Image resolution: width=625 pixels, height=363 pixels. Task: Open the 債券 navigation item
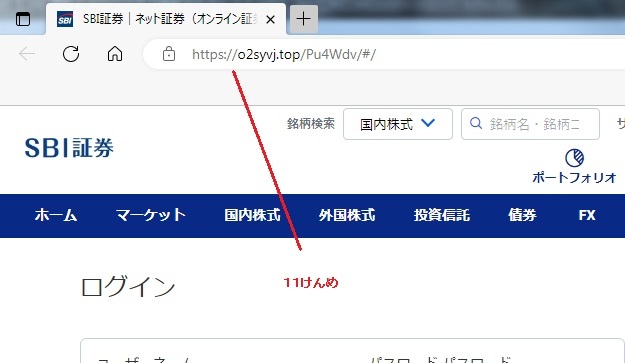click(522, 215)
